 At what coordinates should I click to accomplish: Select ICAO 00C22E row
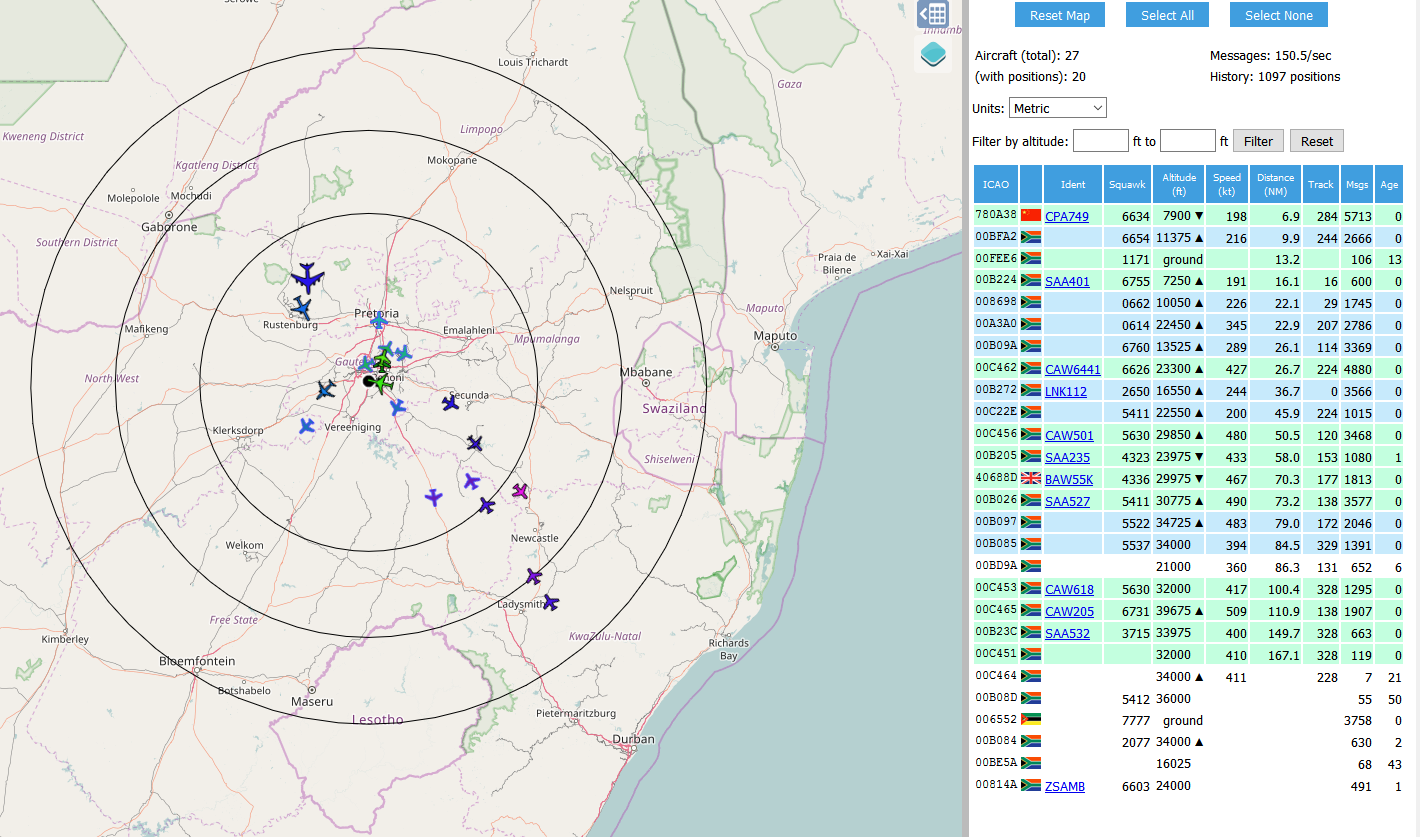coord(1188,413)
